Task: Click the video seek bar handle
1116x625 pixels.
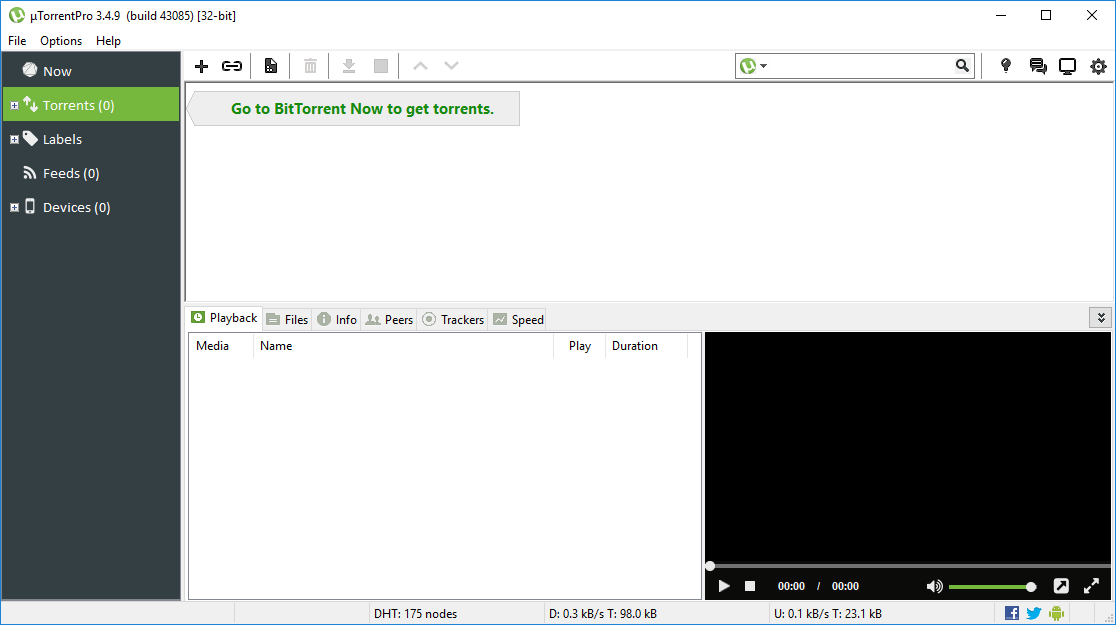Action: (x=710, y=567)
